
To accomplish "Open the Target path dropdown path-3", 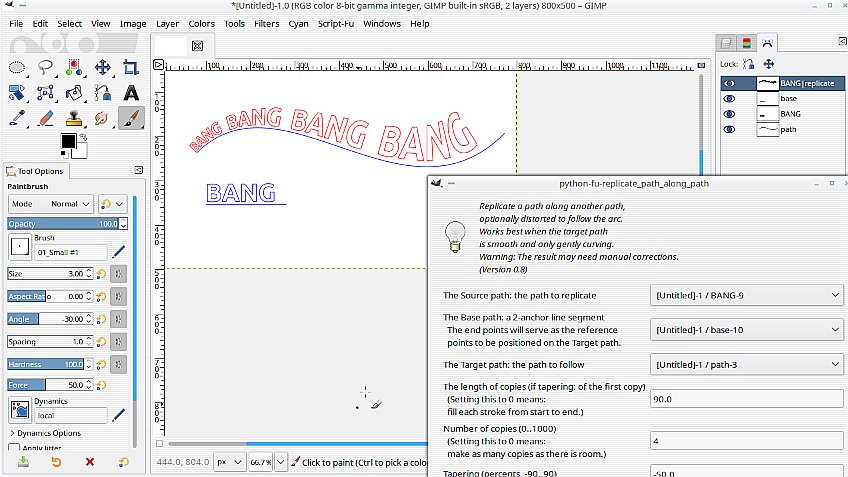I will coord(746,365).
